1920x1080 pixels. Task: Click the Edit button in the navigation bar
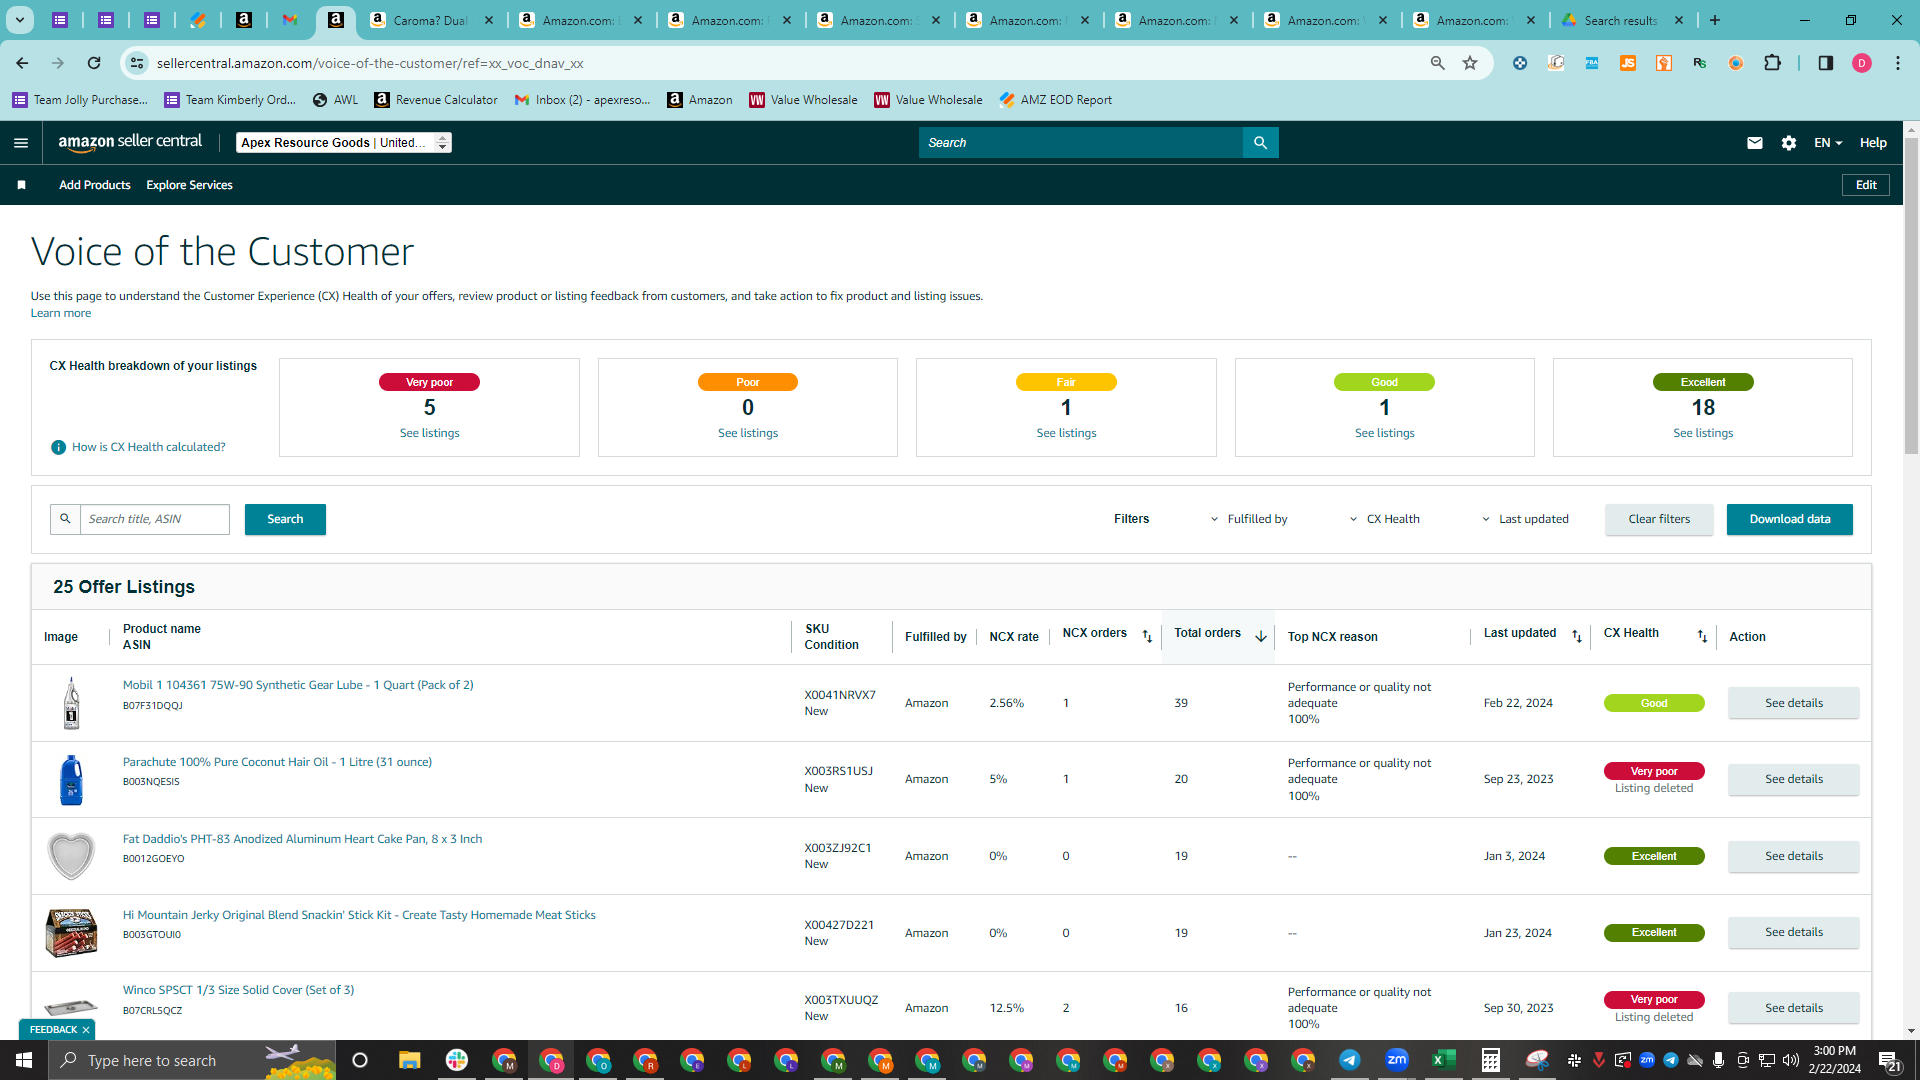1866,185
